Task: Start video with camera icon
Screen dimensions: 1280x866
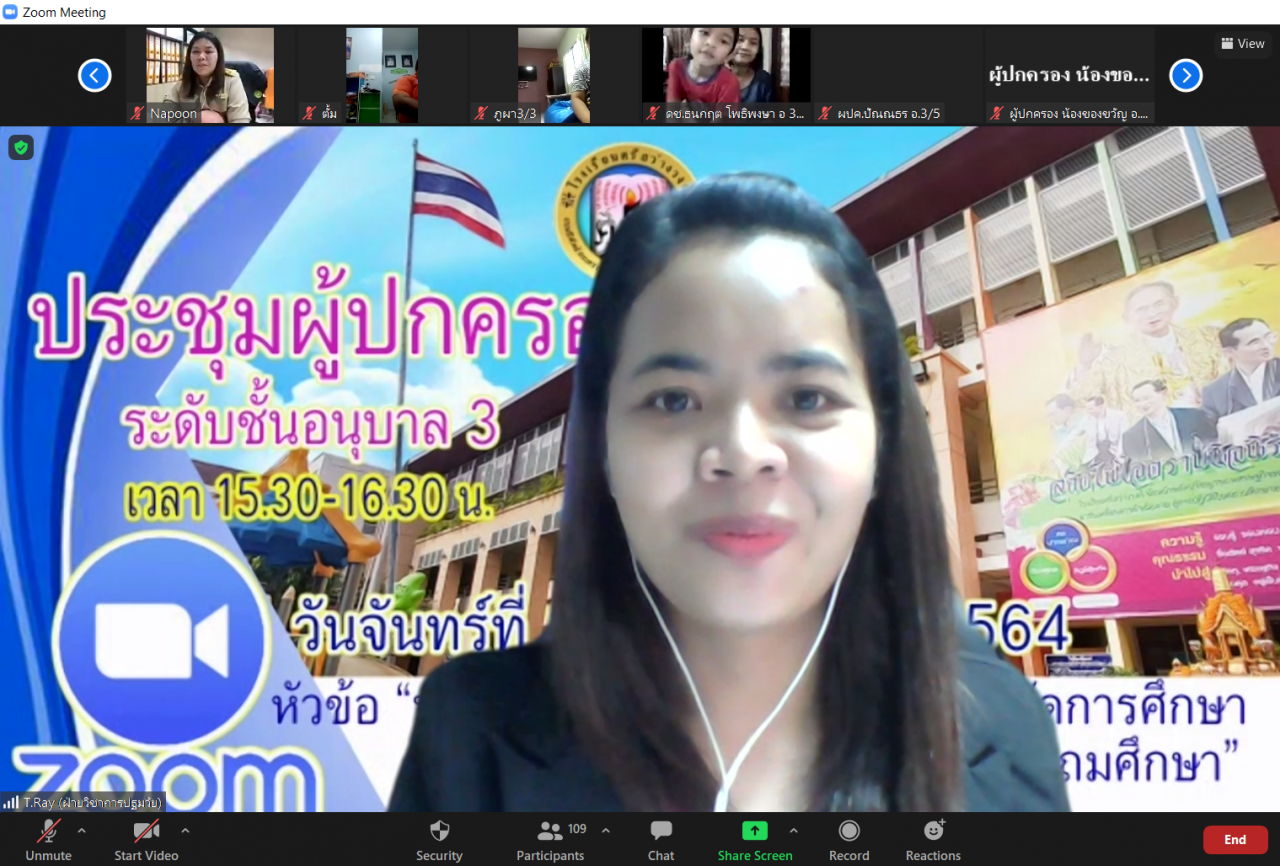Action: [x=146, y=839]
